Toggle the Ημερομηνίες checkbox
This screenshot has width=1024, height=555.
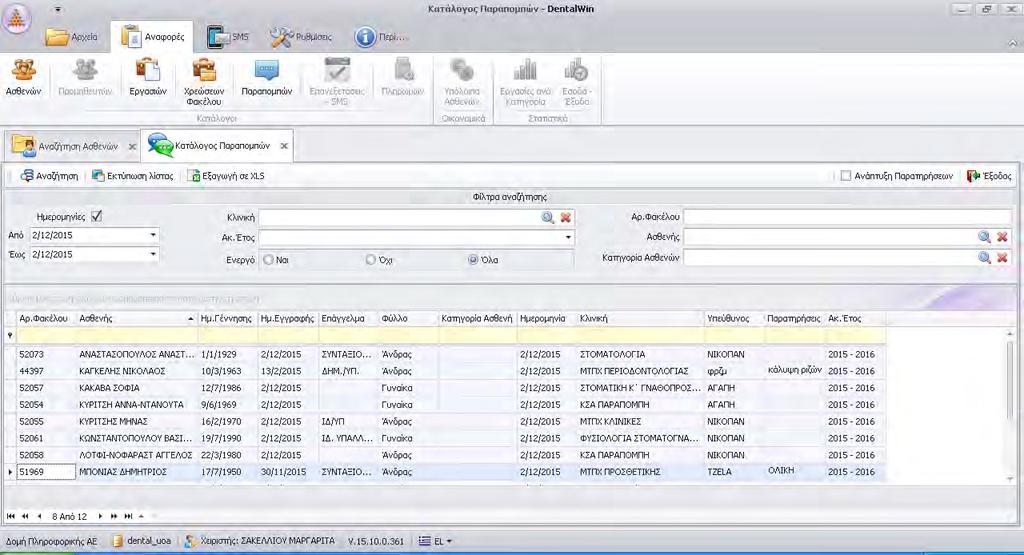(x=97, y=216)
